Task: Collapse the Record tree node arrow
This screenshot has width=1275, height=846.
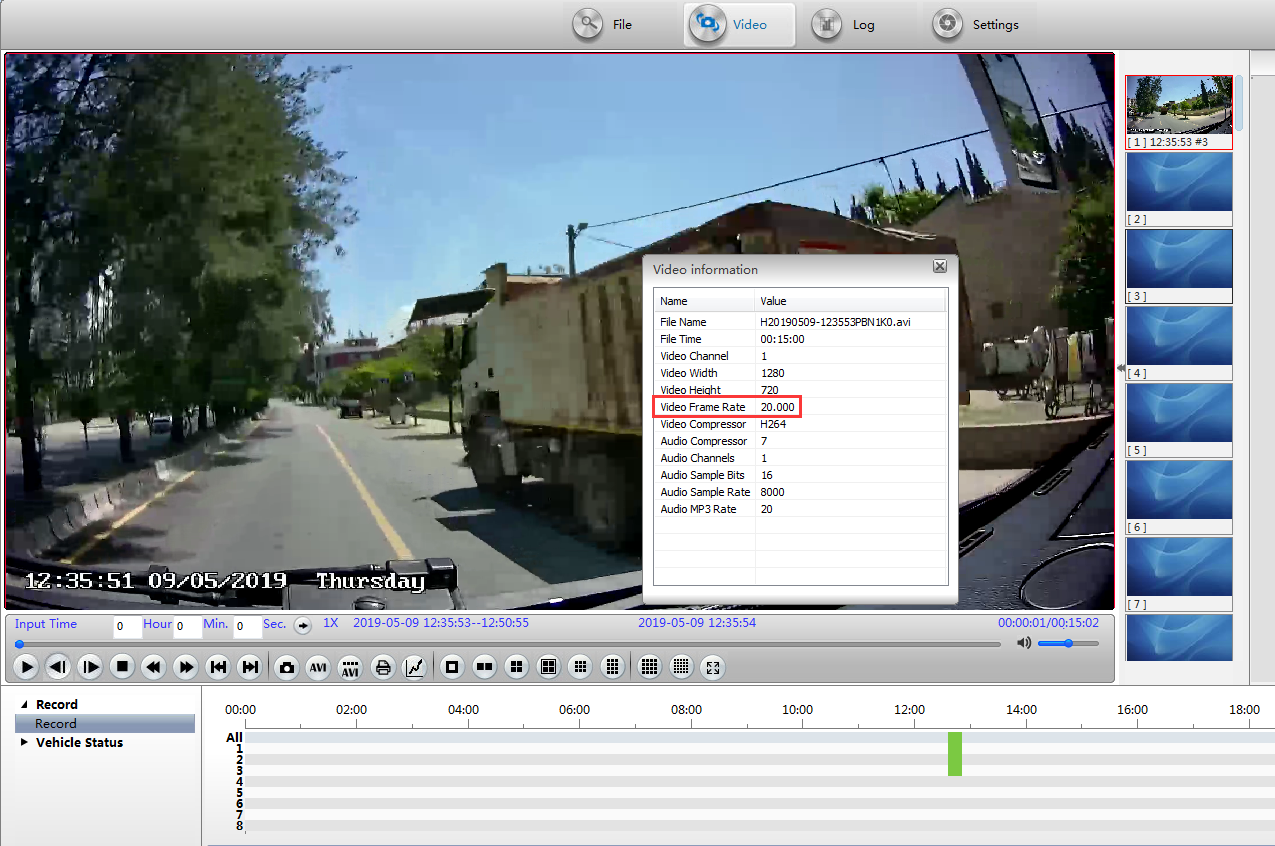Action: click(x=25, y=705)
